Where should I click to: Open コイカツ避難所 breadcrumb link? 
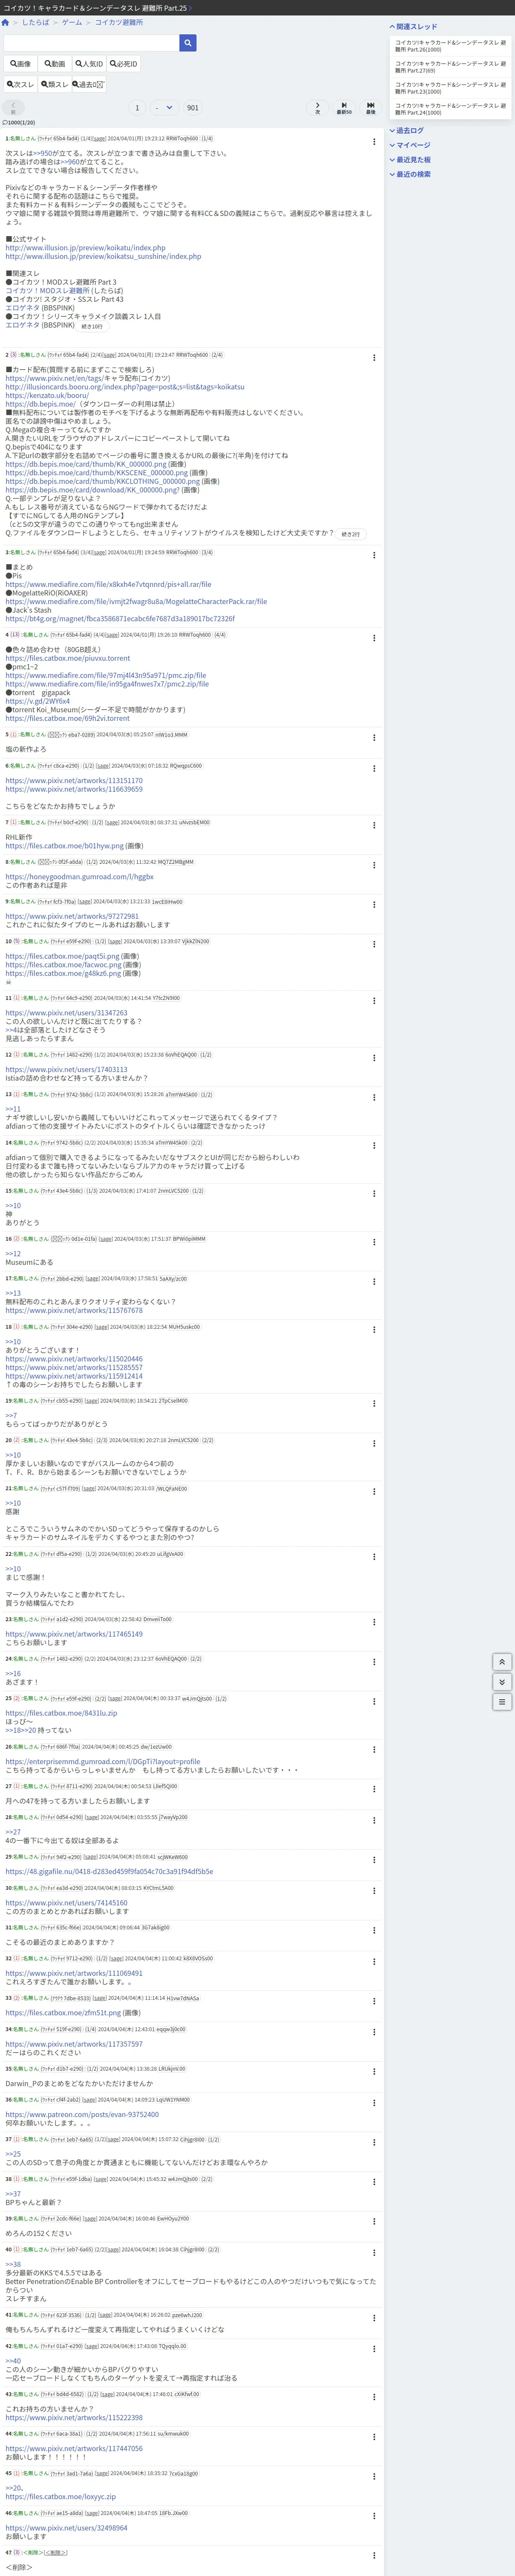118,22
